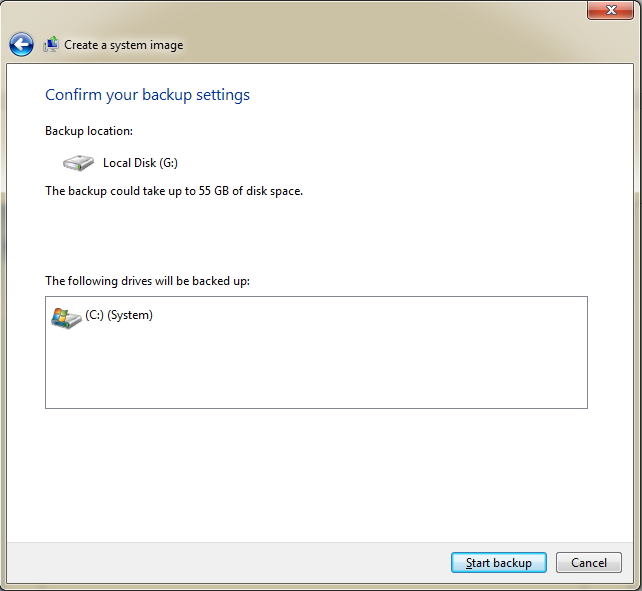The height and width of the screenshot is (591, 642).
Task: Click the 'Backup location:' label
Action: coord(89,131)
